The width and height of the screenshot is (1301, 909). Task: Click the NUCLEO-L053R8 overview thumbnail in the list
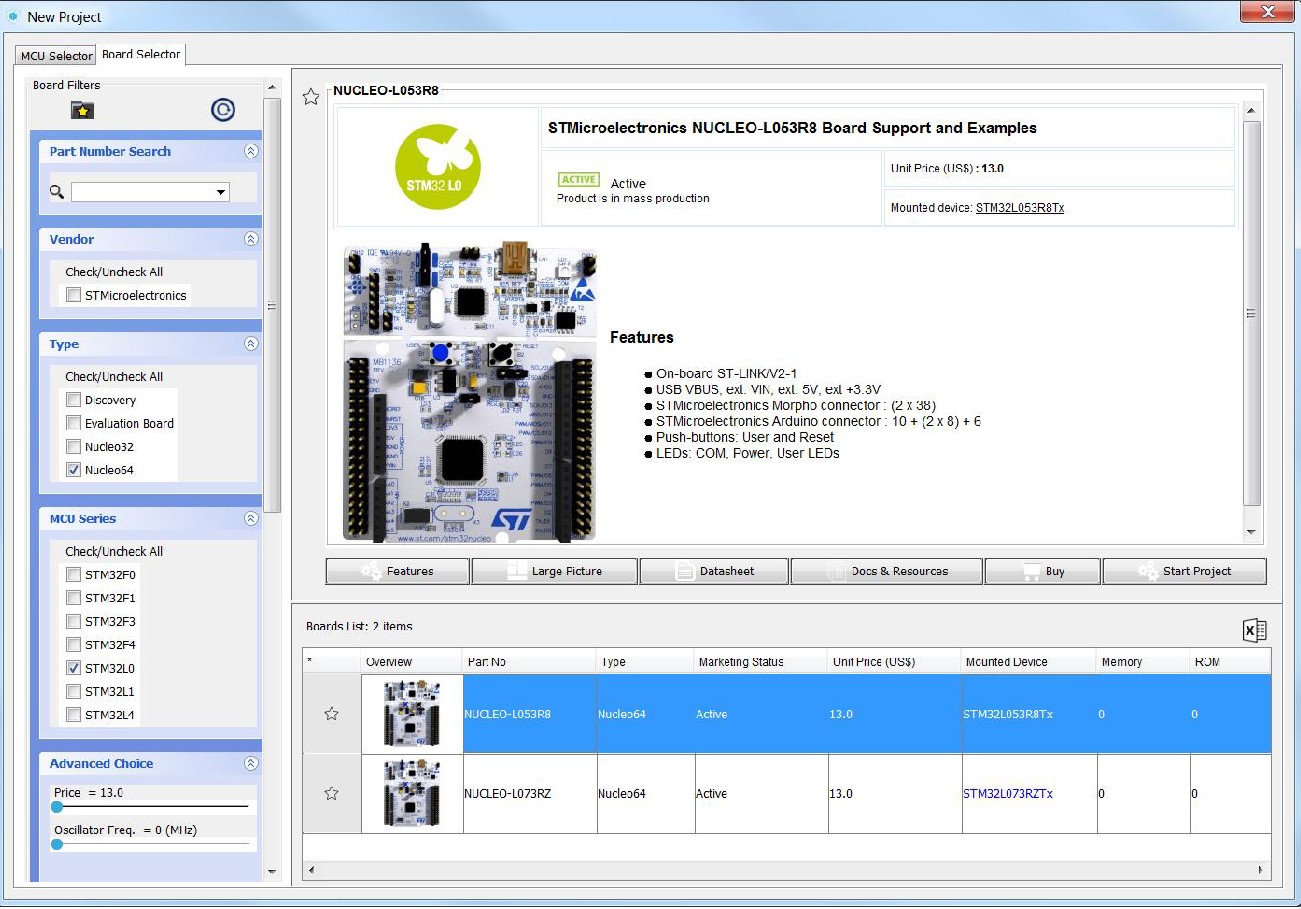tap(412, 714)
